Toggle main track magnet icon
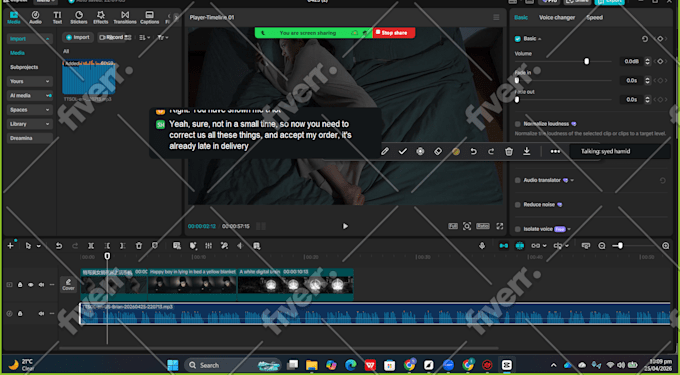The height and width of the screenshot is (375, 680). (503, 246)
